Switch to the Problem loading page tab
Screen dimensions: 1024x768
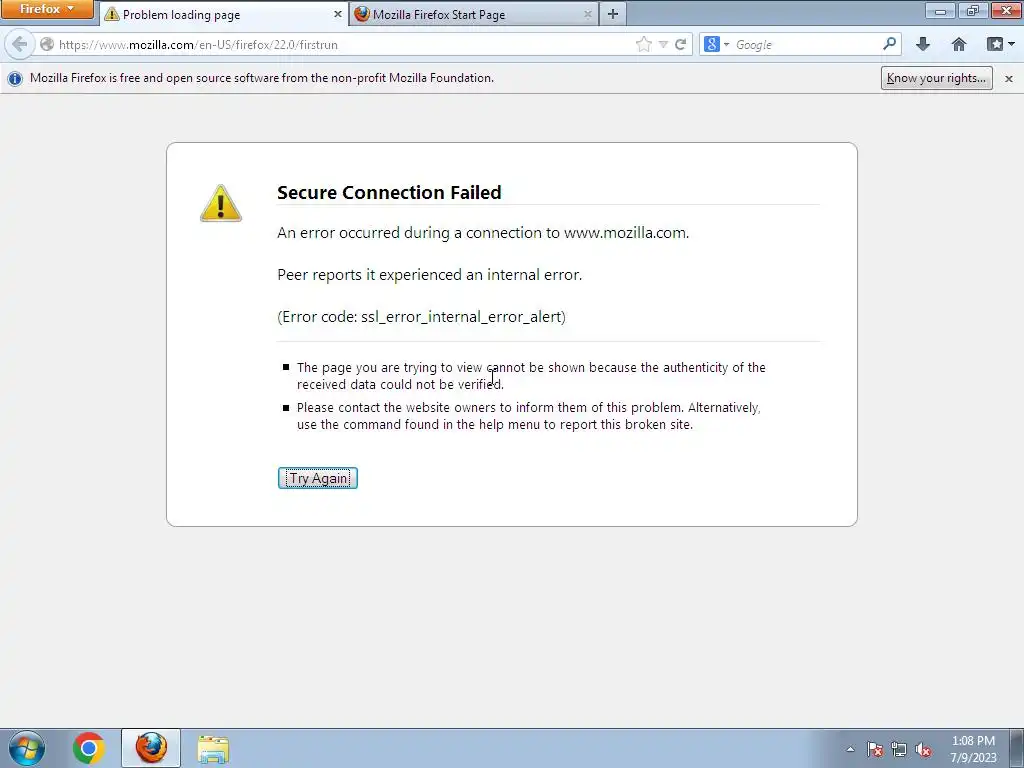(224, 14)
